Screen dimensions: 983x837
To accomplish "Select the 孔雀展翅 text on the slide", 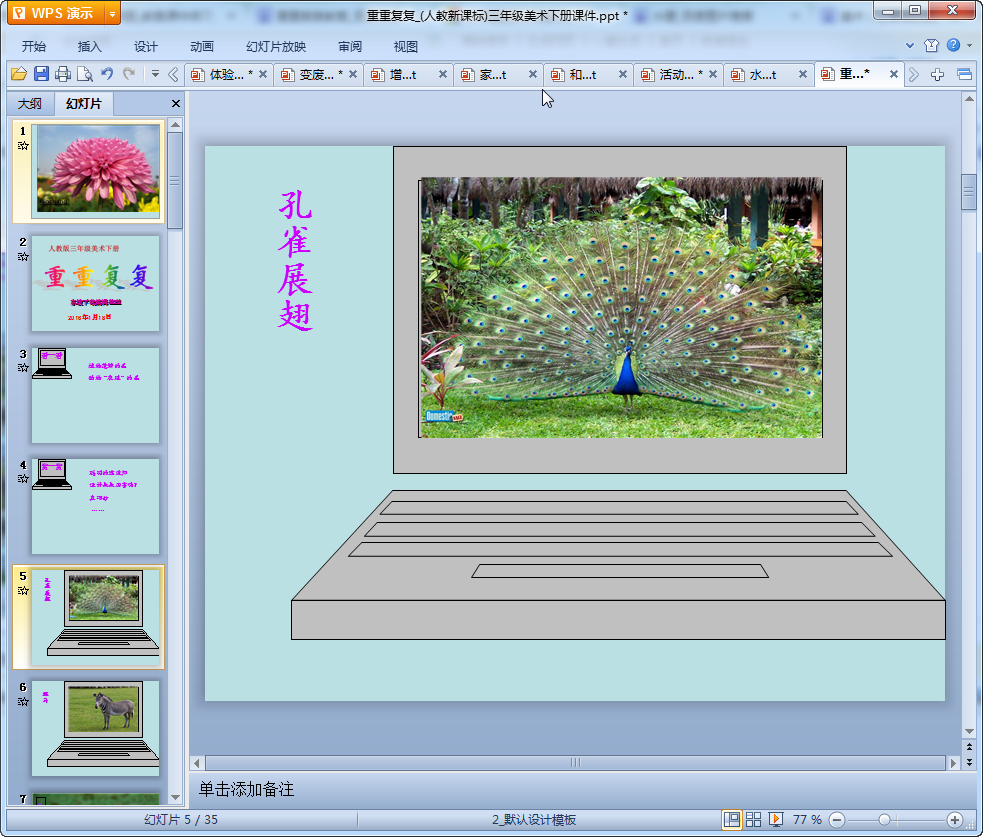I will pos(295,260).
